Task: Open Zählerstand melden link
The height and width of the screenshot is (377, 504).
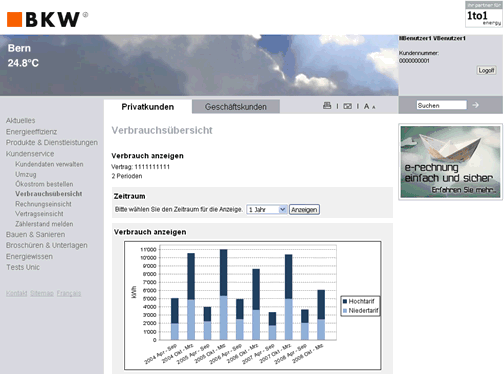Action: (44, 224)
